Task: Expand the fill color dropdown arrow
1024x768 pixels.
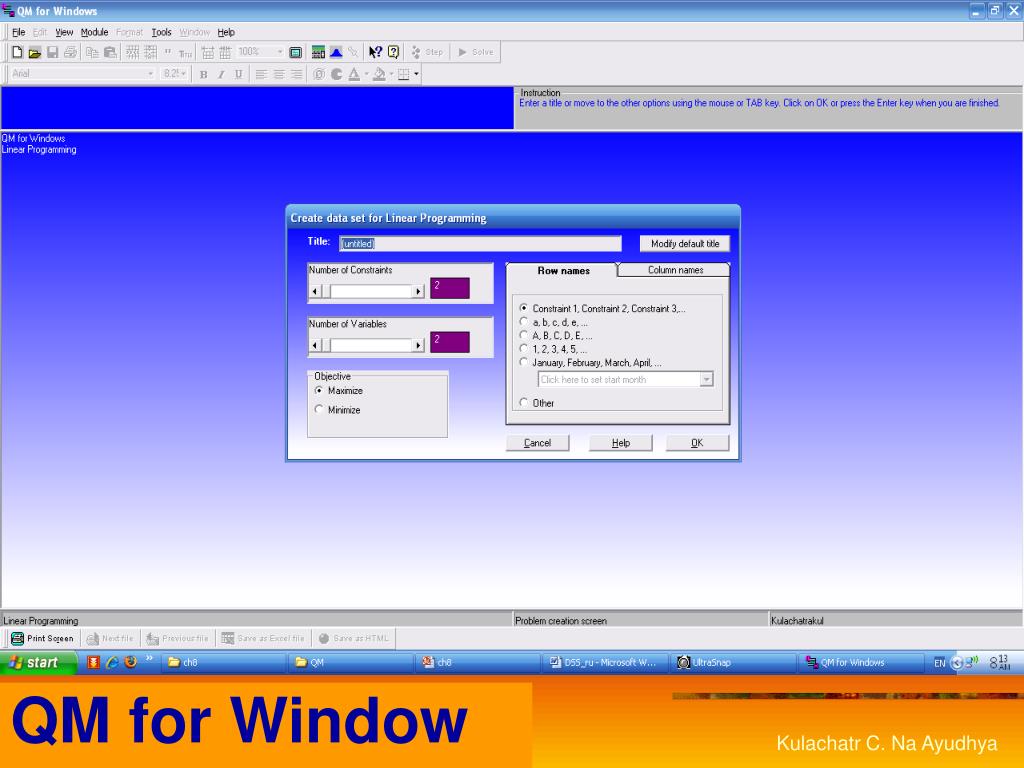Action: point(391,74)
